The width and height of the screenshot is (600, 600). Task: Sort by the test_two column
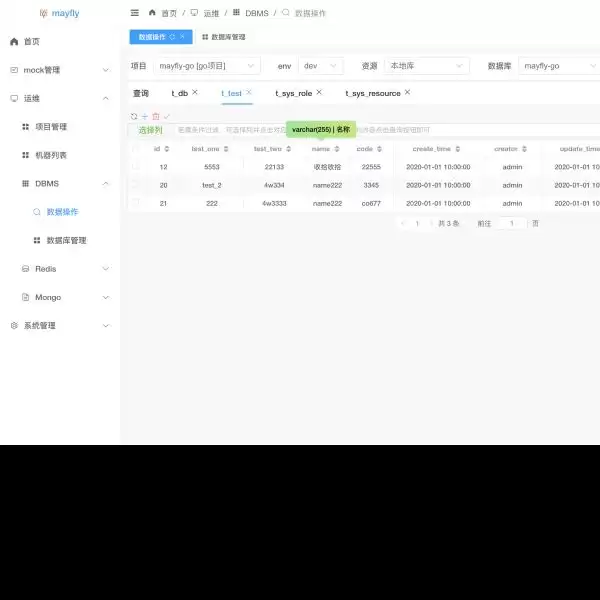click(289, 149)
